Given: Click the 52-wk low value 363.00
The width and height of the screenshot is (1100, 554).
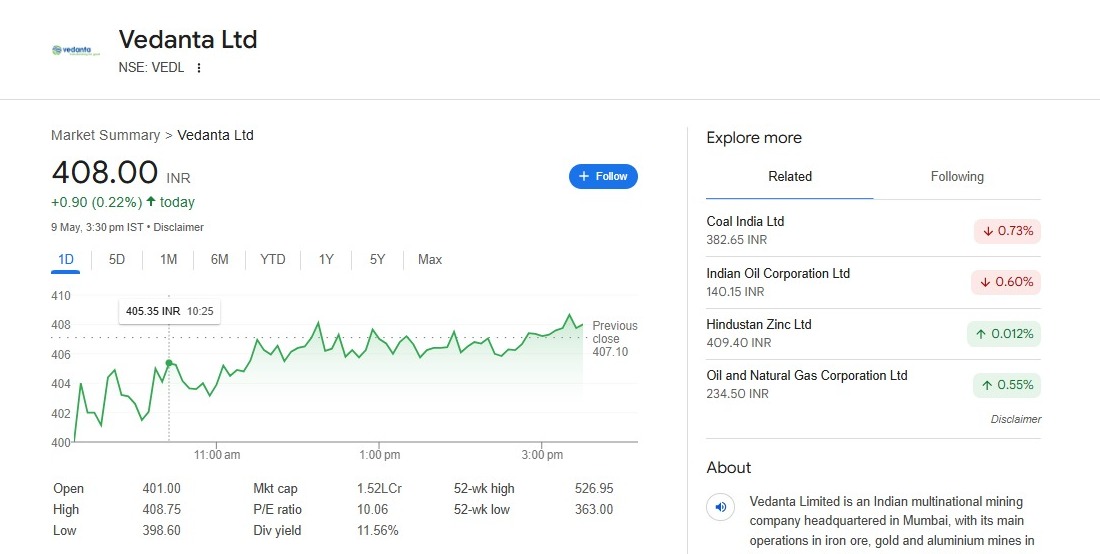Looking at the screenshot, I should click(594, 510).
